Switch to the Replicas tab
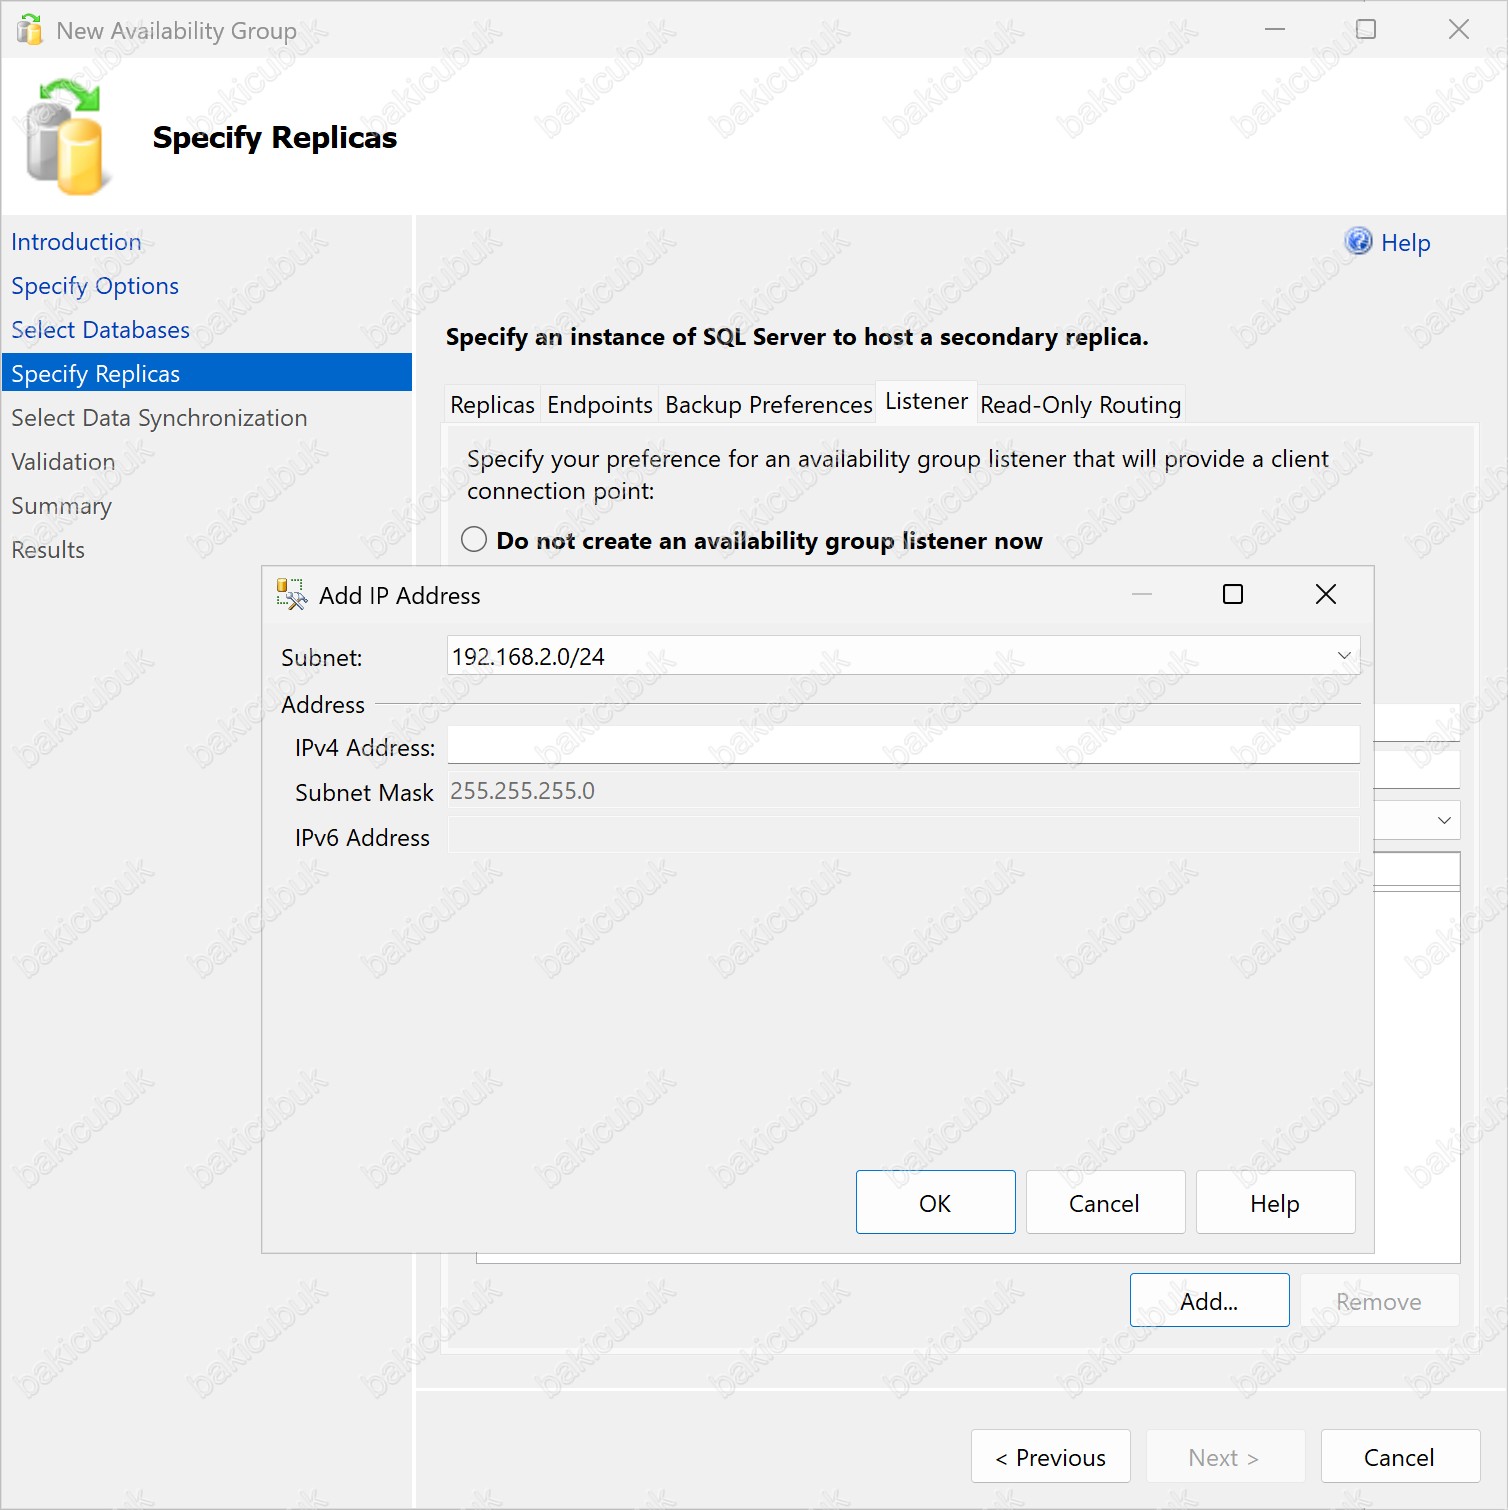 (x=492, y=405)
